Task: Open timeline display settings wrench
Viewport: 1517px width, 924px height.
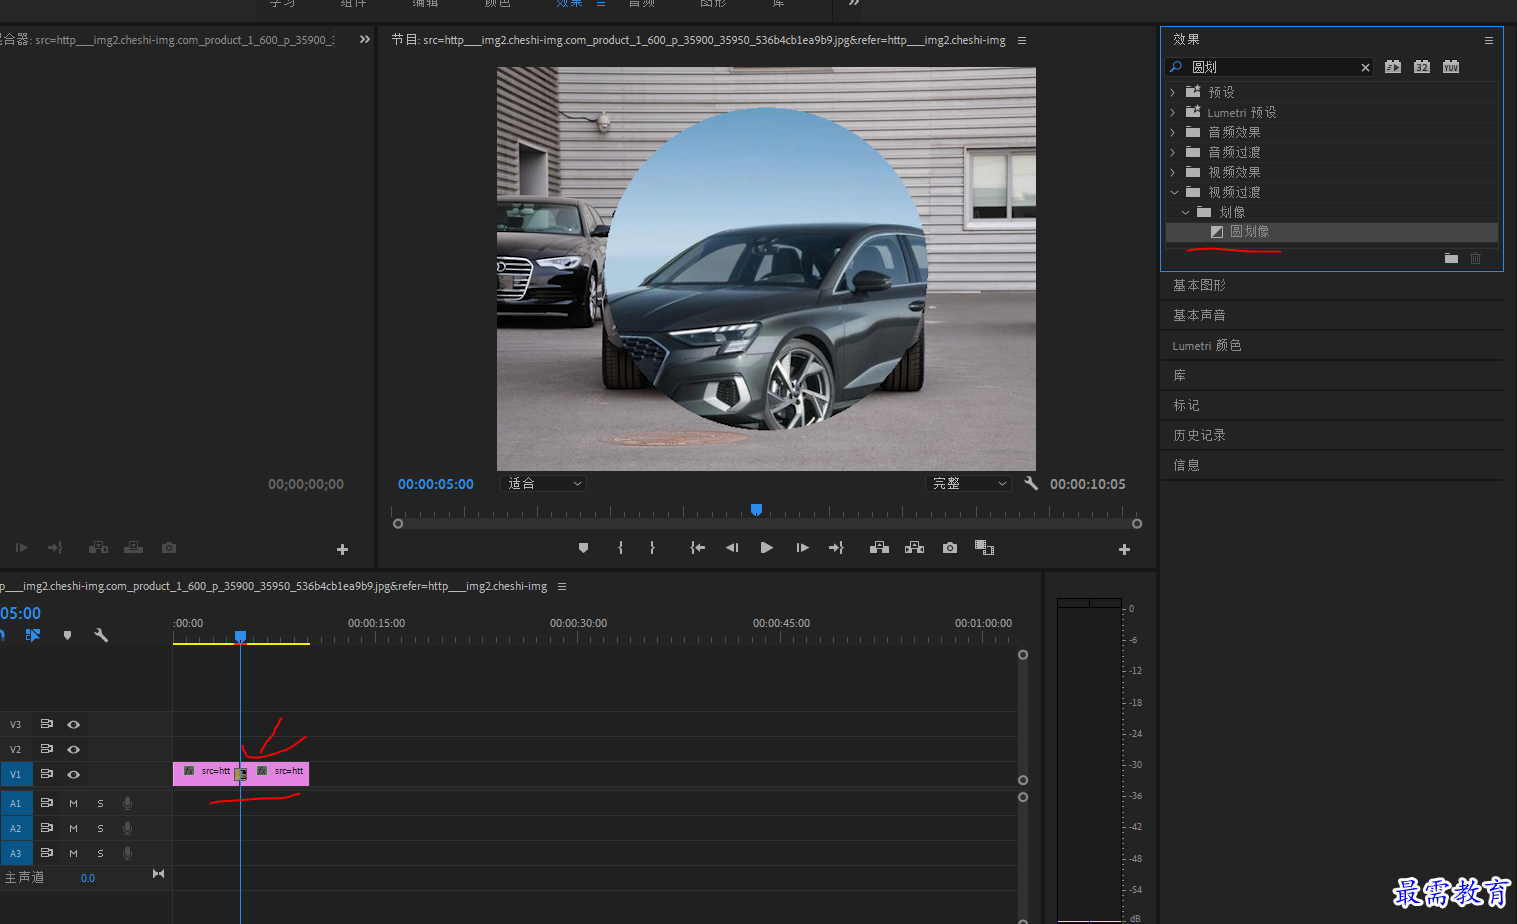Action: click(101, 635)
